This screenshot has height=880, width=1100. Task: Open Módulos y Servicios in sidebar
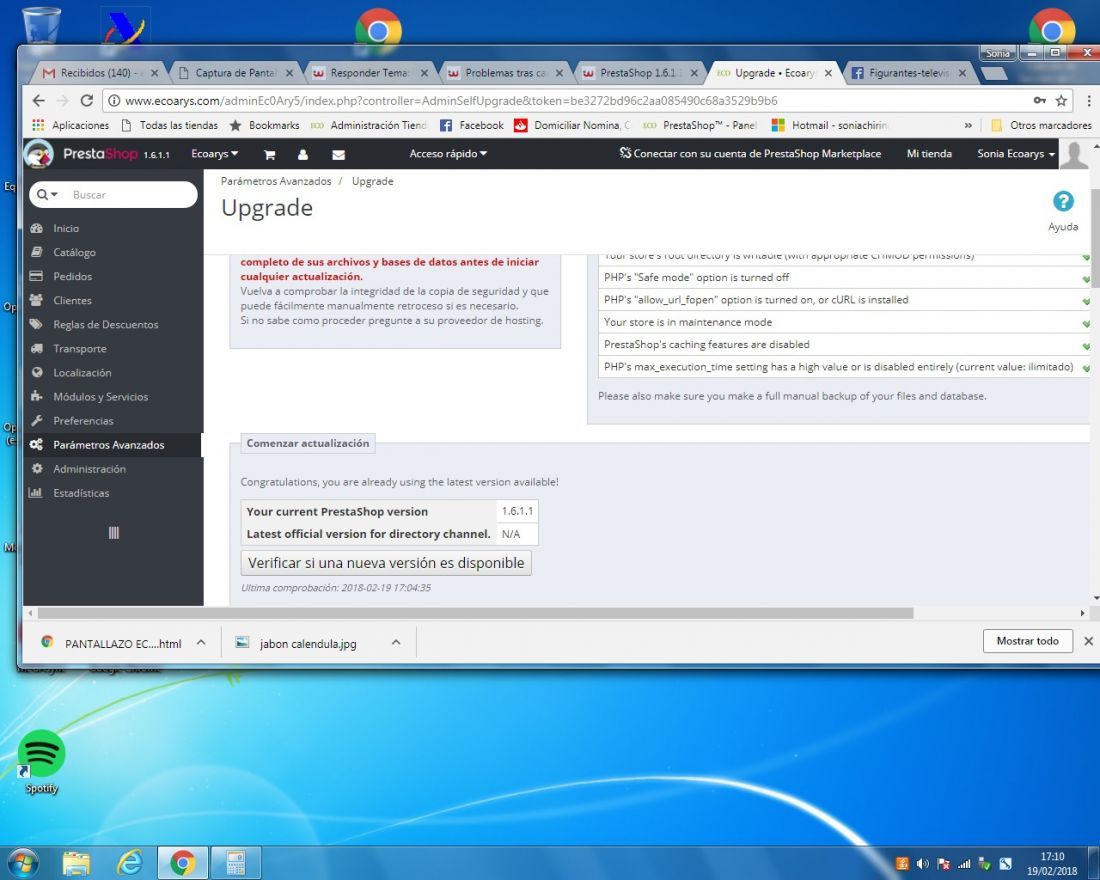tap(100, 396)
